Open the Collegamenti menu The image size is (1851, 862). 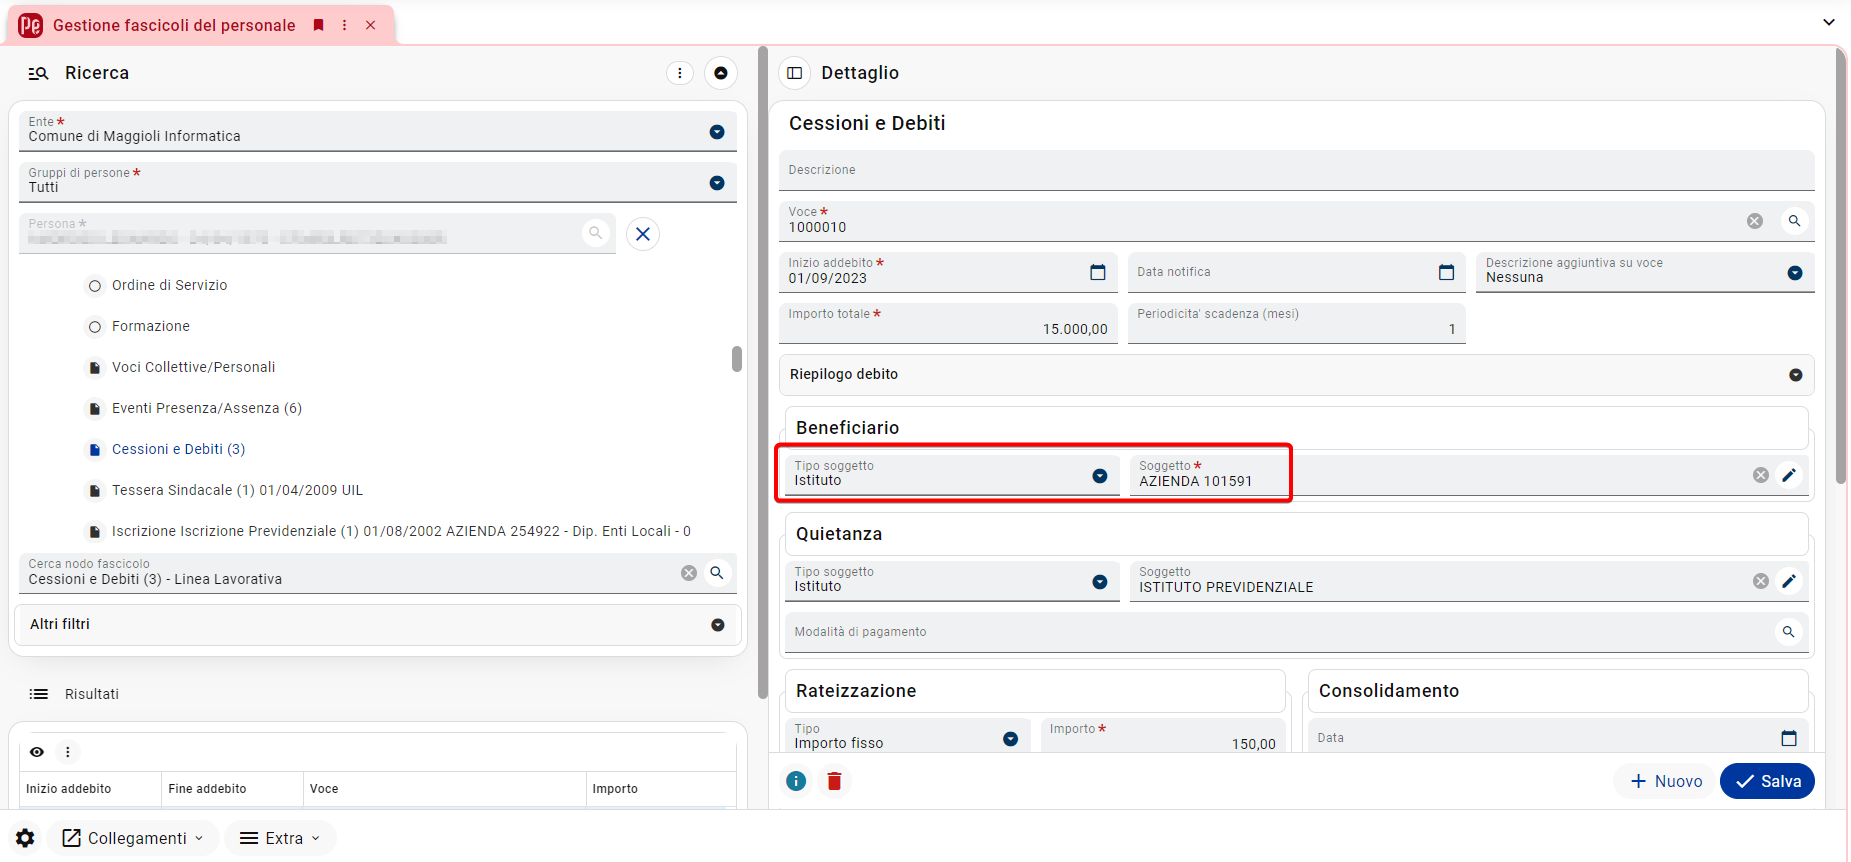pos(133,838)
